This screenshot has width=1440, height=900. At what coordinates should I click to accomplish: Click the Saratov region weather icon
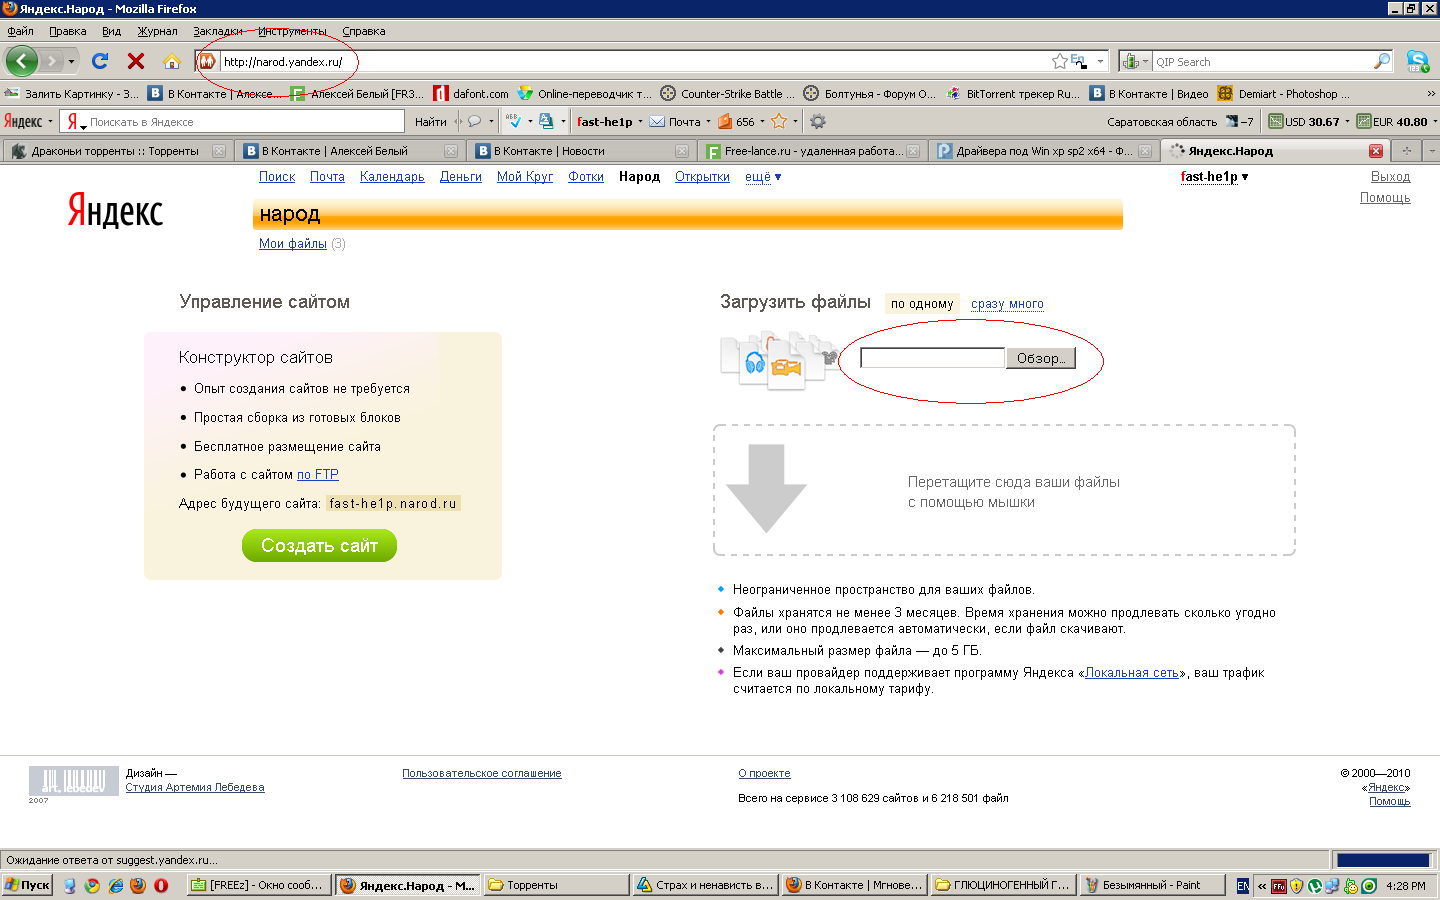1232,121
